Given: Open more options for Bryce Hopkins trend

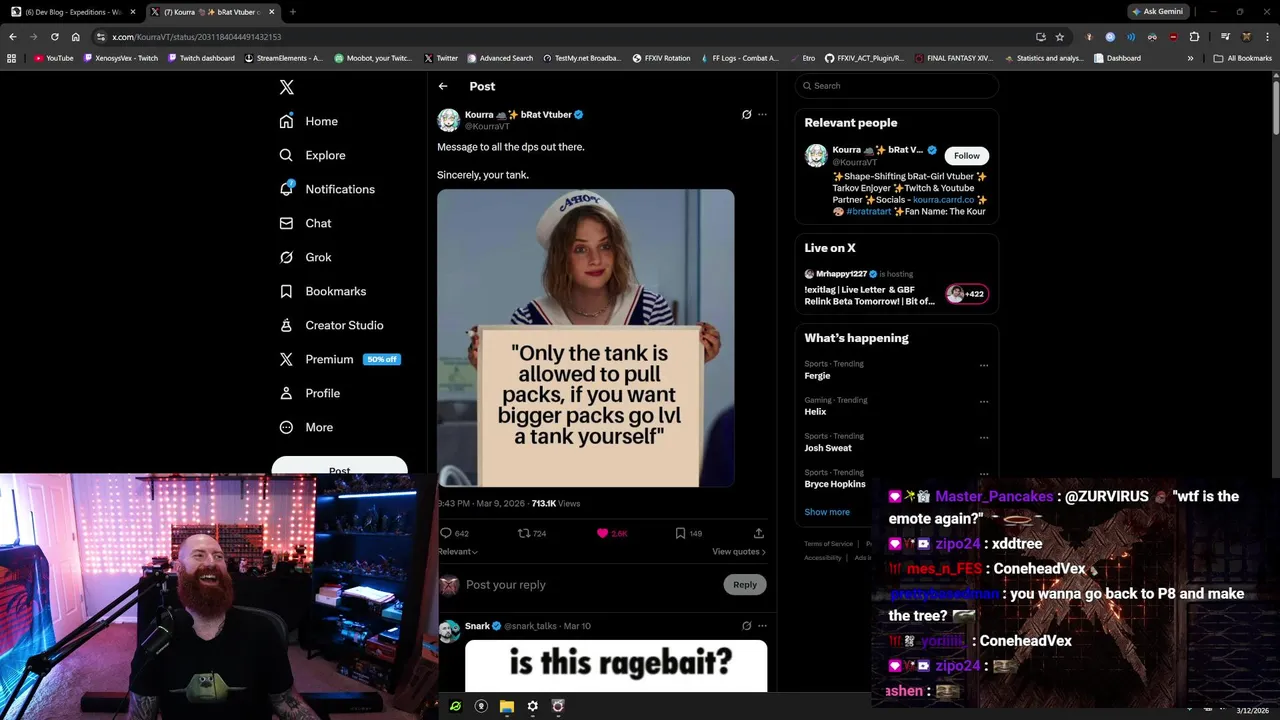Looking at the screenshot, I should [x=984, y=473].
